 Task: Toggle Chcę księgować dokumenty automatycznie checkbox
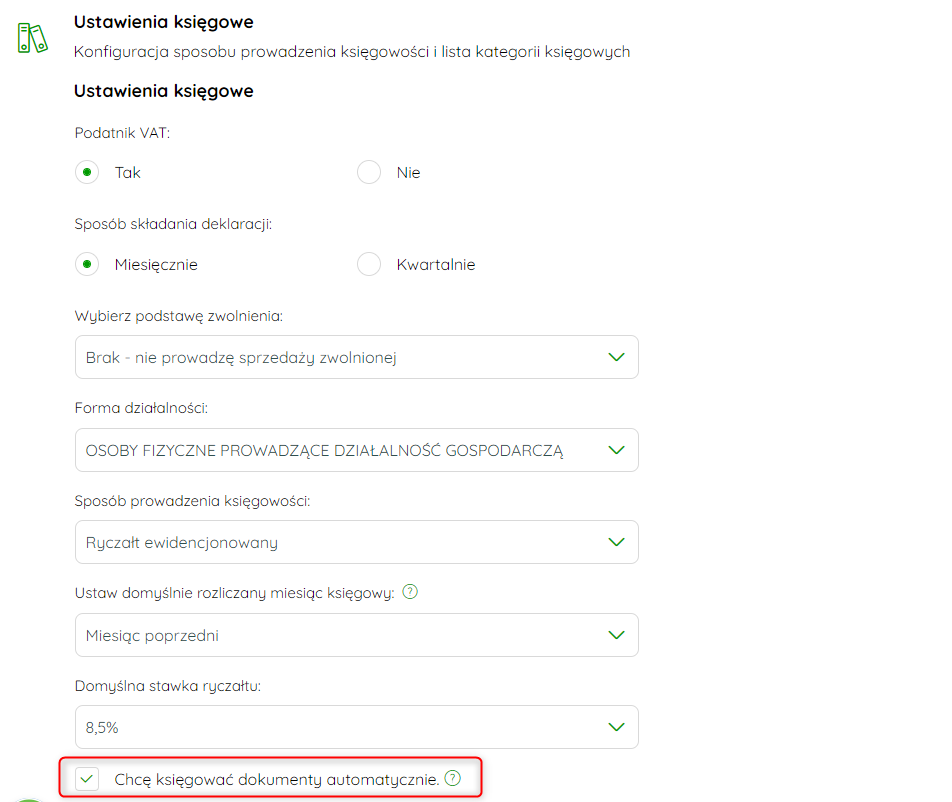87,778
